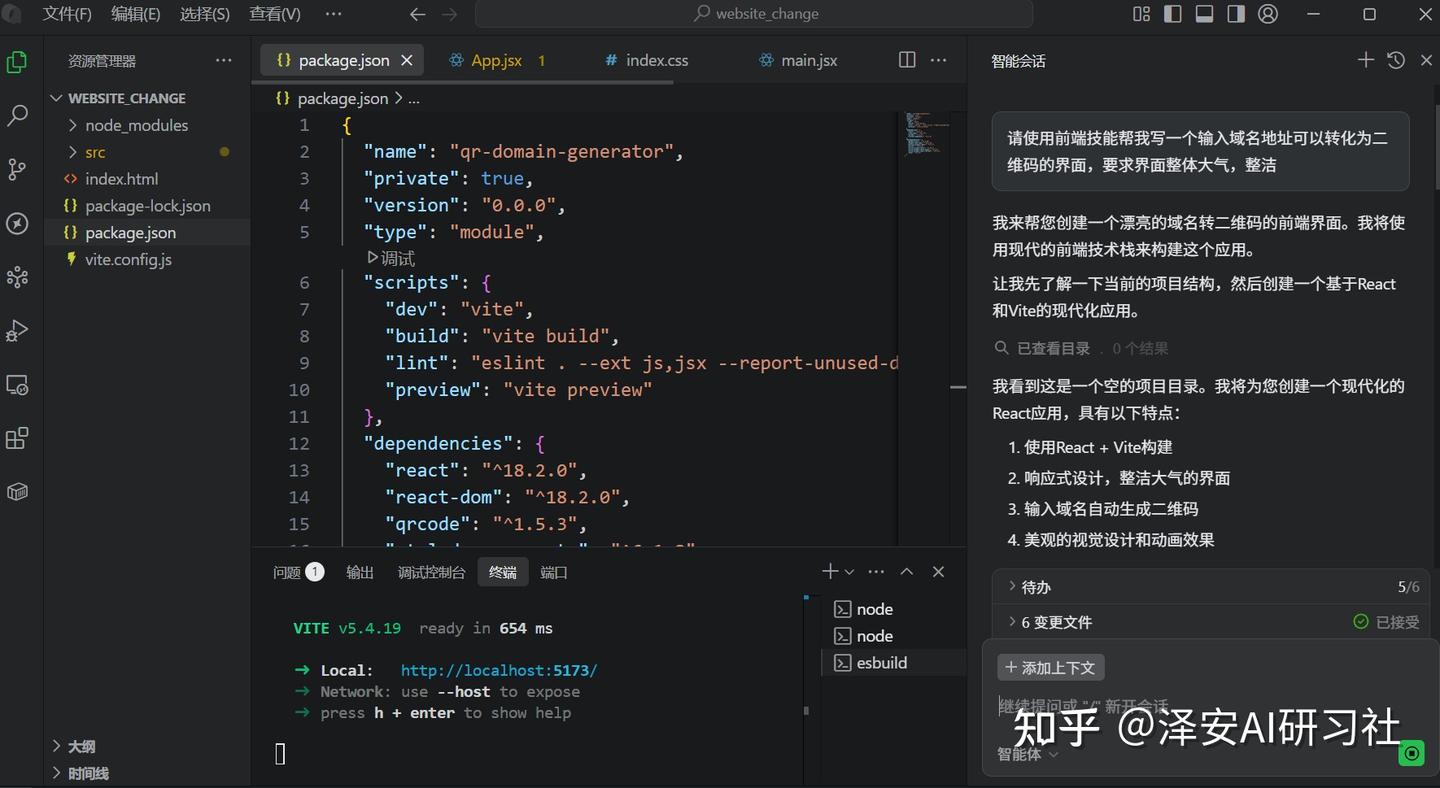Switch to the App.jsx editor tab

[494, 60]
